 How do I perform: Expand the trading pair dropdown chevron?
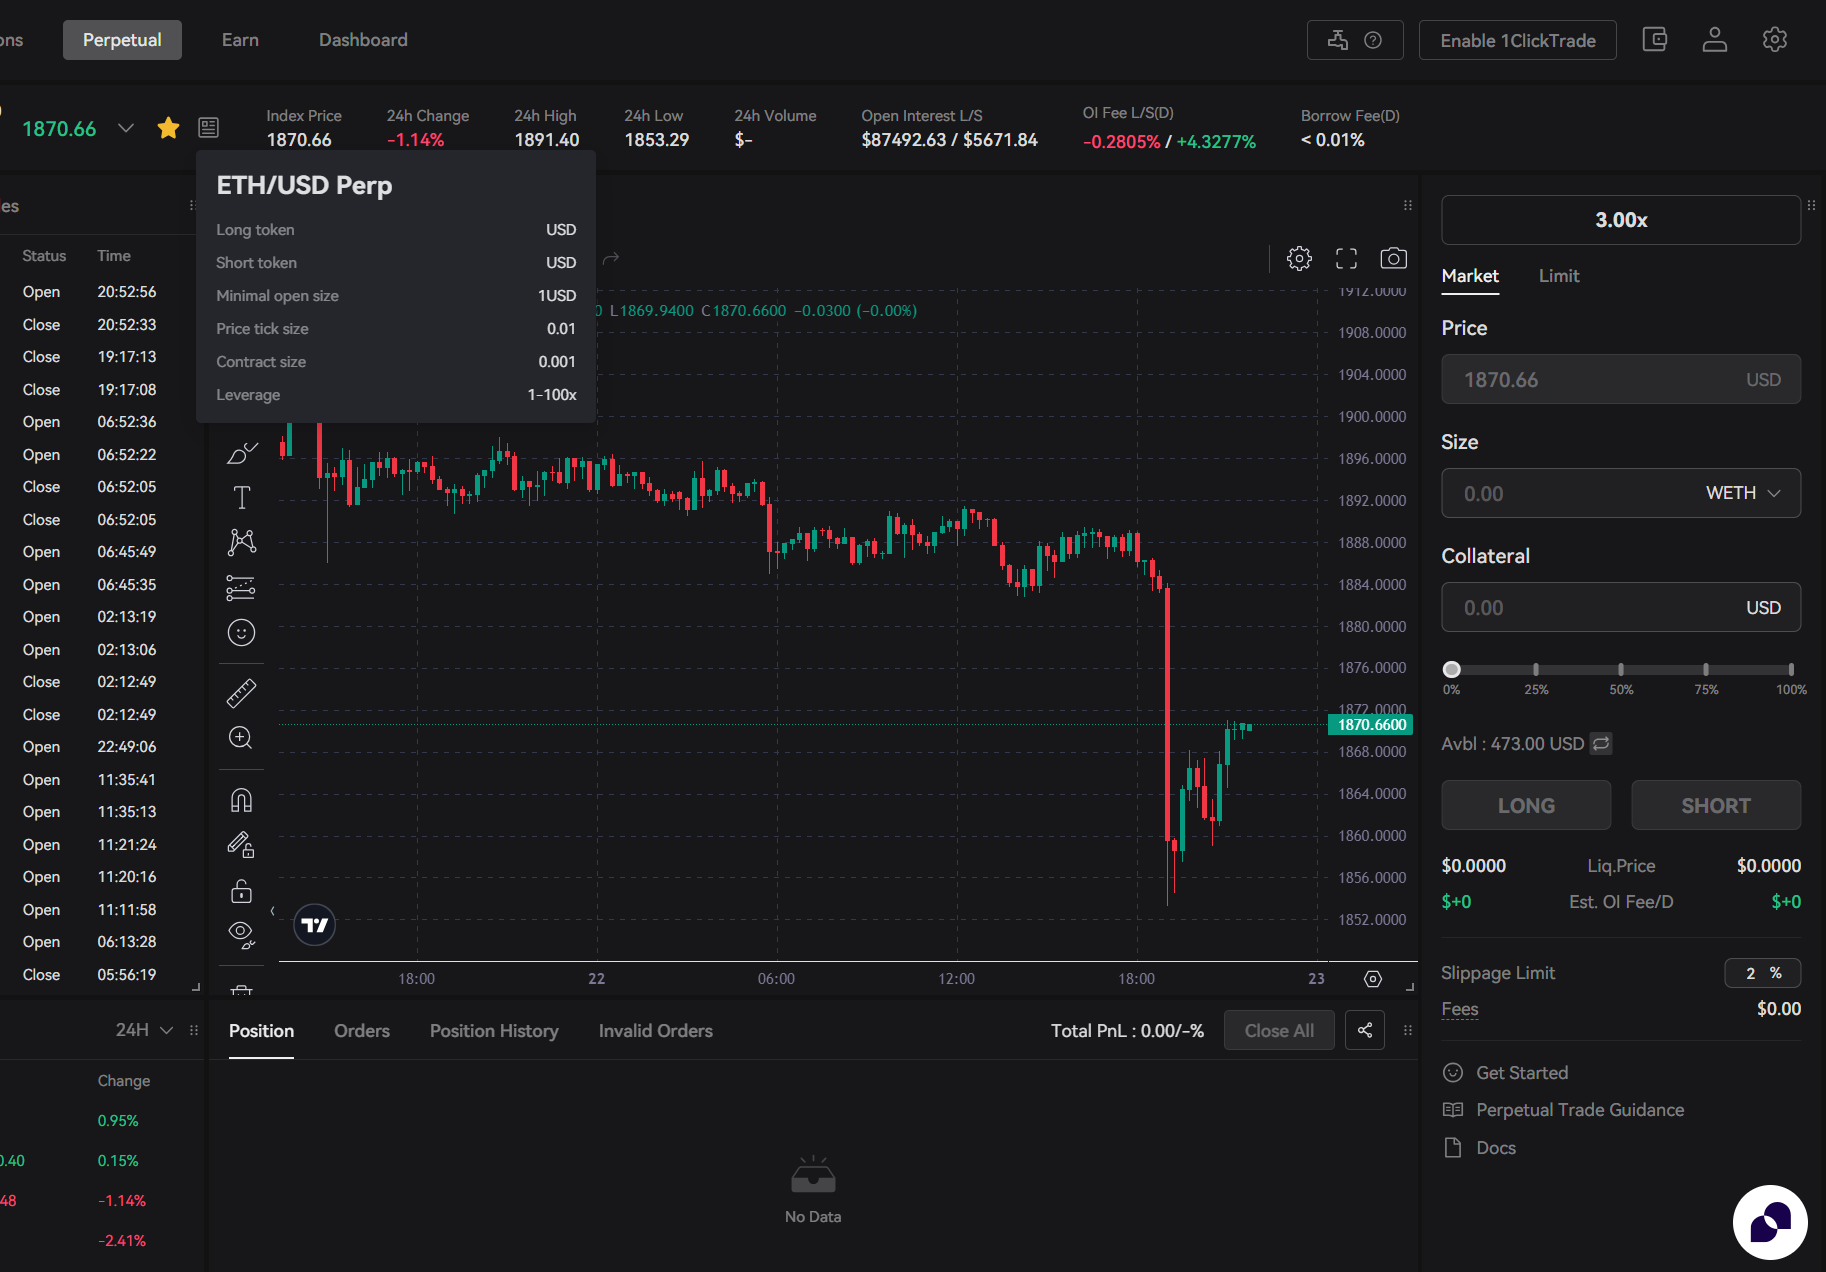pos(126,128)
